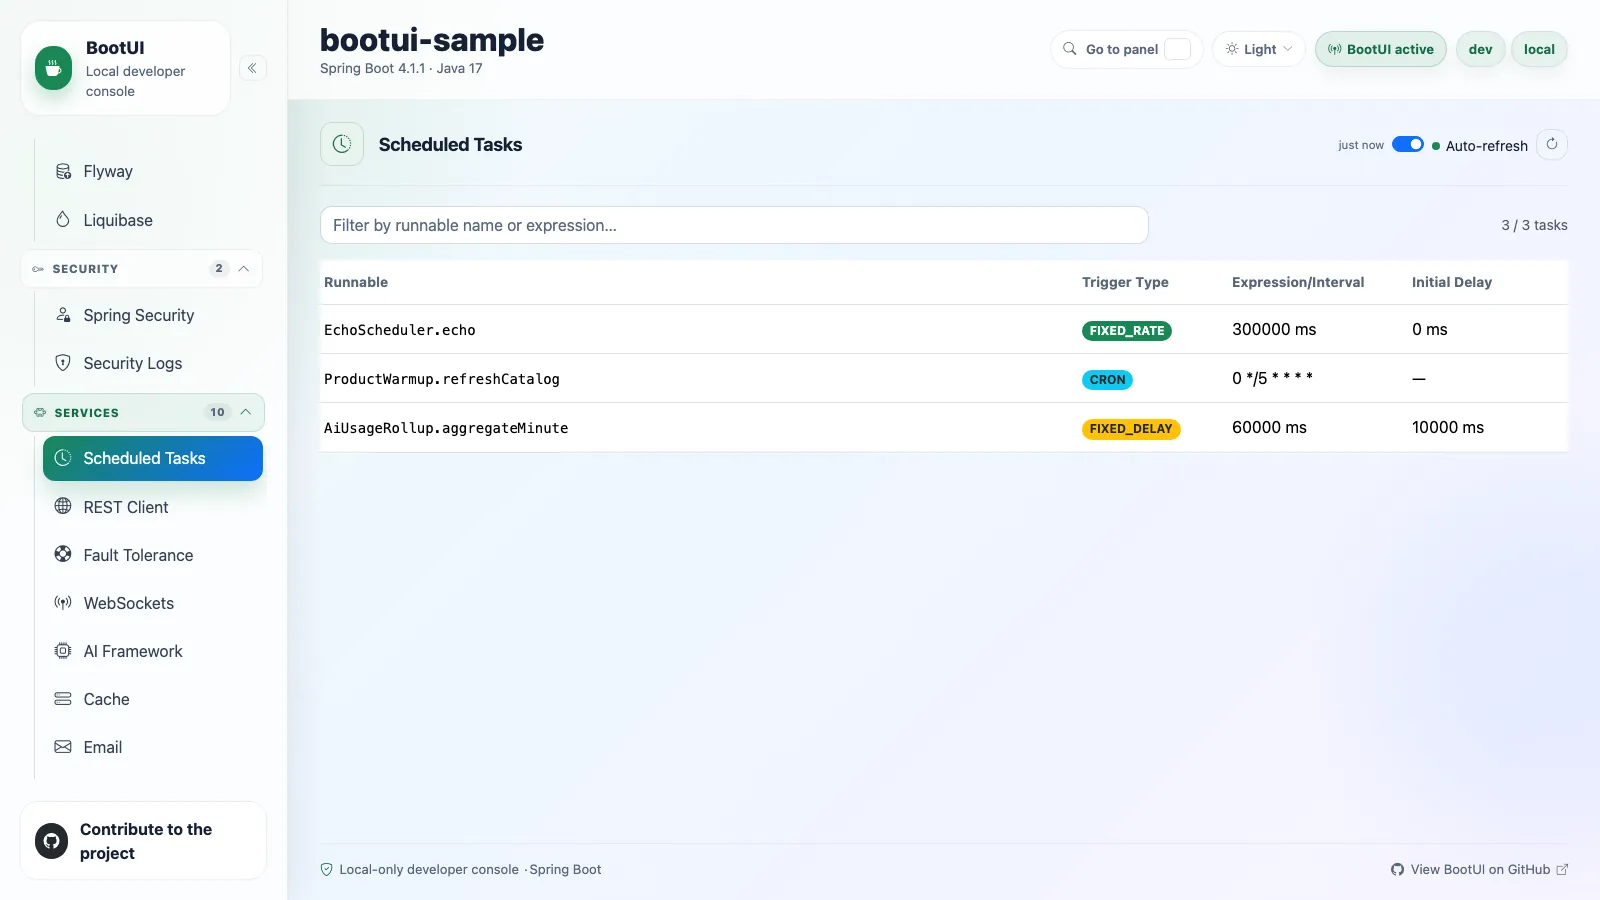Click the GitHub logo in Contribute card
Viewport: 1600px width, 900px height.
click(51, 841)
